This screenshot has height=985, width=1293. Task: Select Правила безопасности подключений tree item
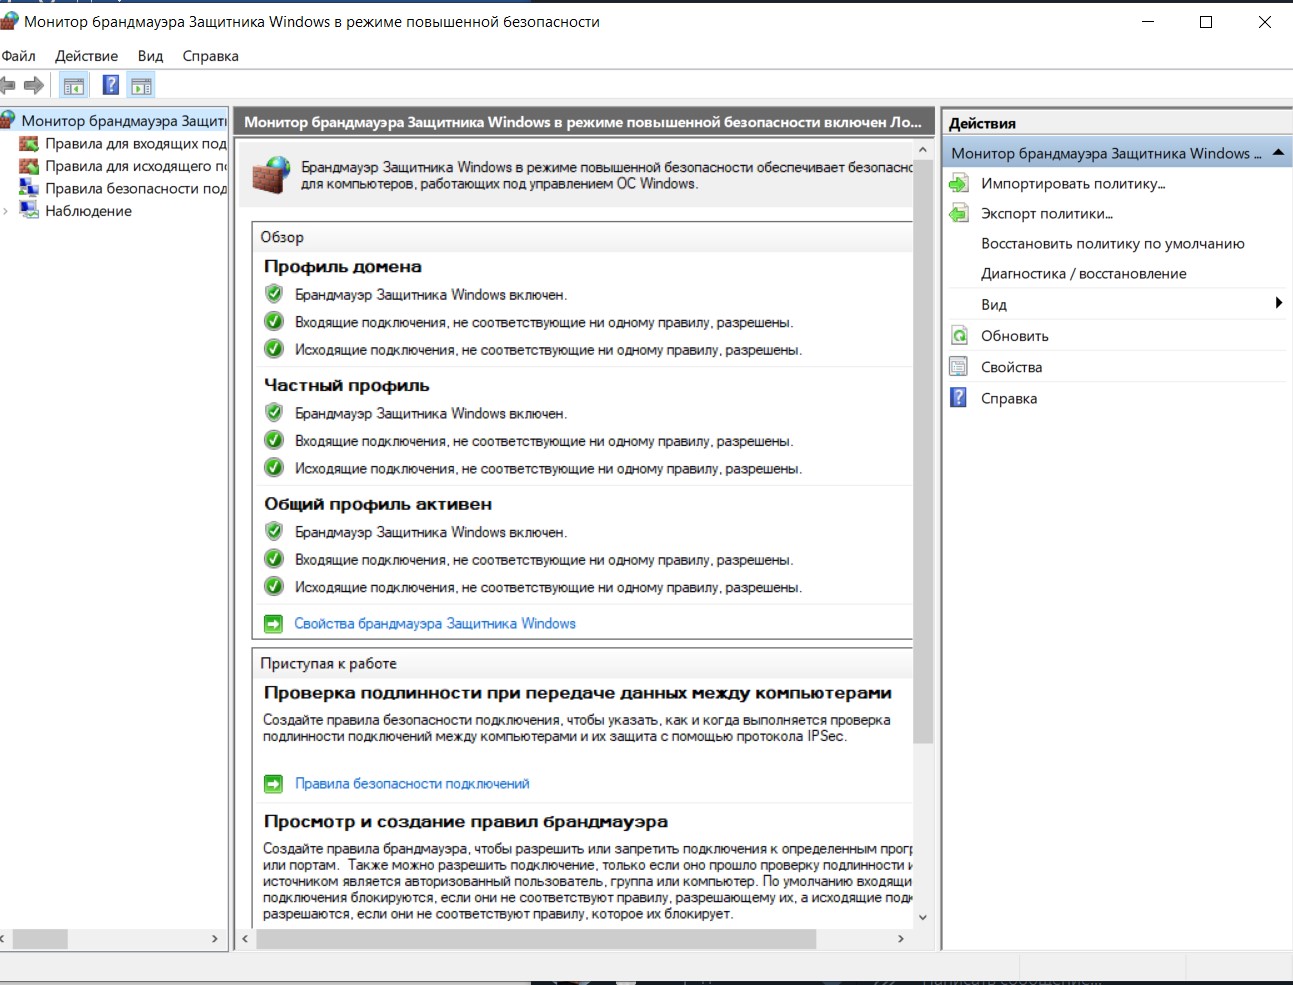(x=136, y=188)
